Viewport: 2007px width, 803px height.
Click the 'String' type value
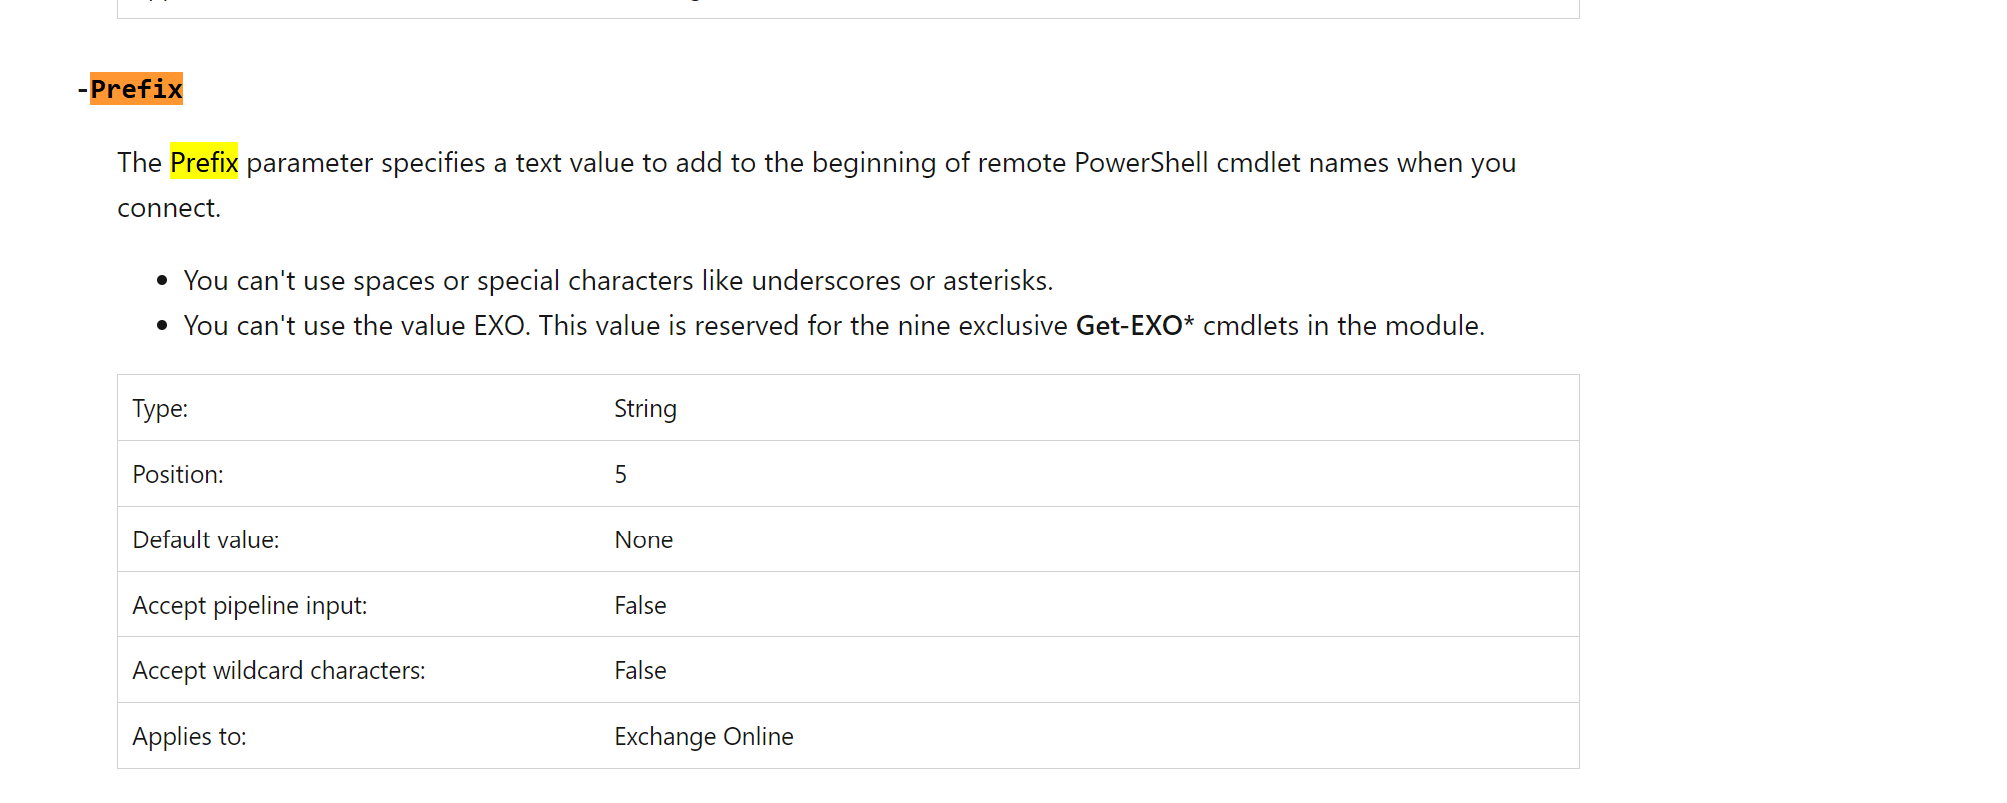tap(645, 408)
